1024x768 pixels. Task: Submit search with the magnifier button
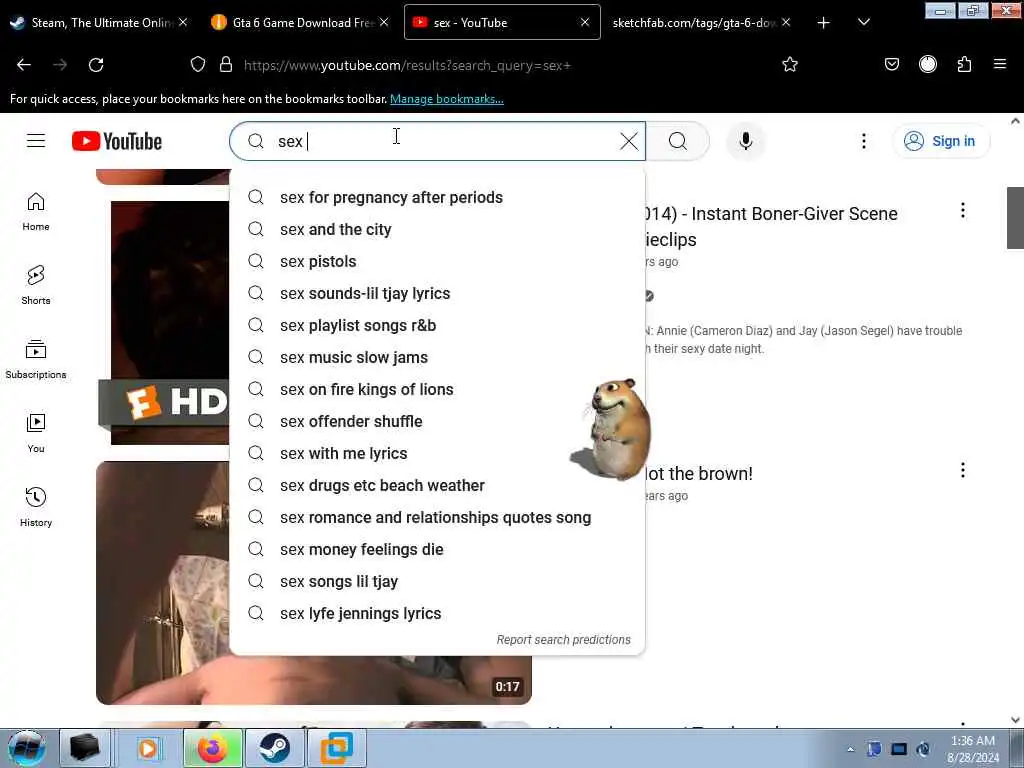(678, 141)
